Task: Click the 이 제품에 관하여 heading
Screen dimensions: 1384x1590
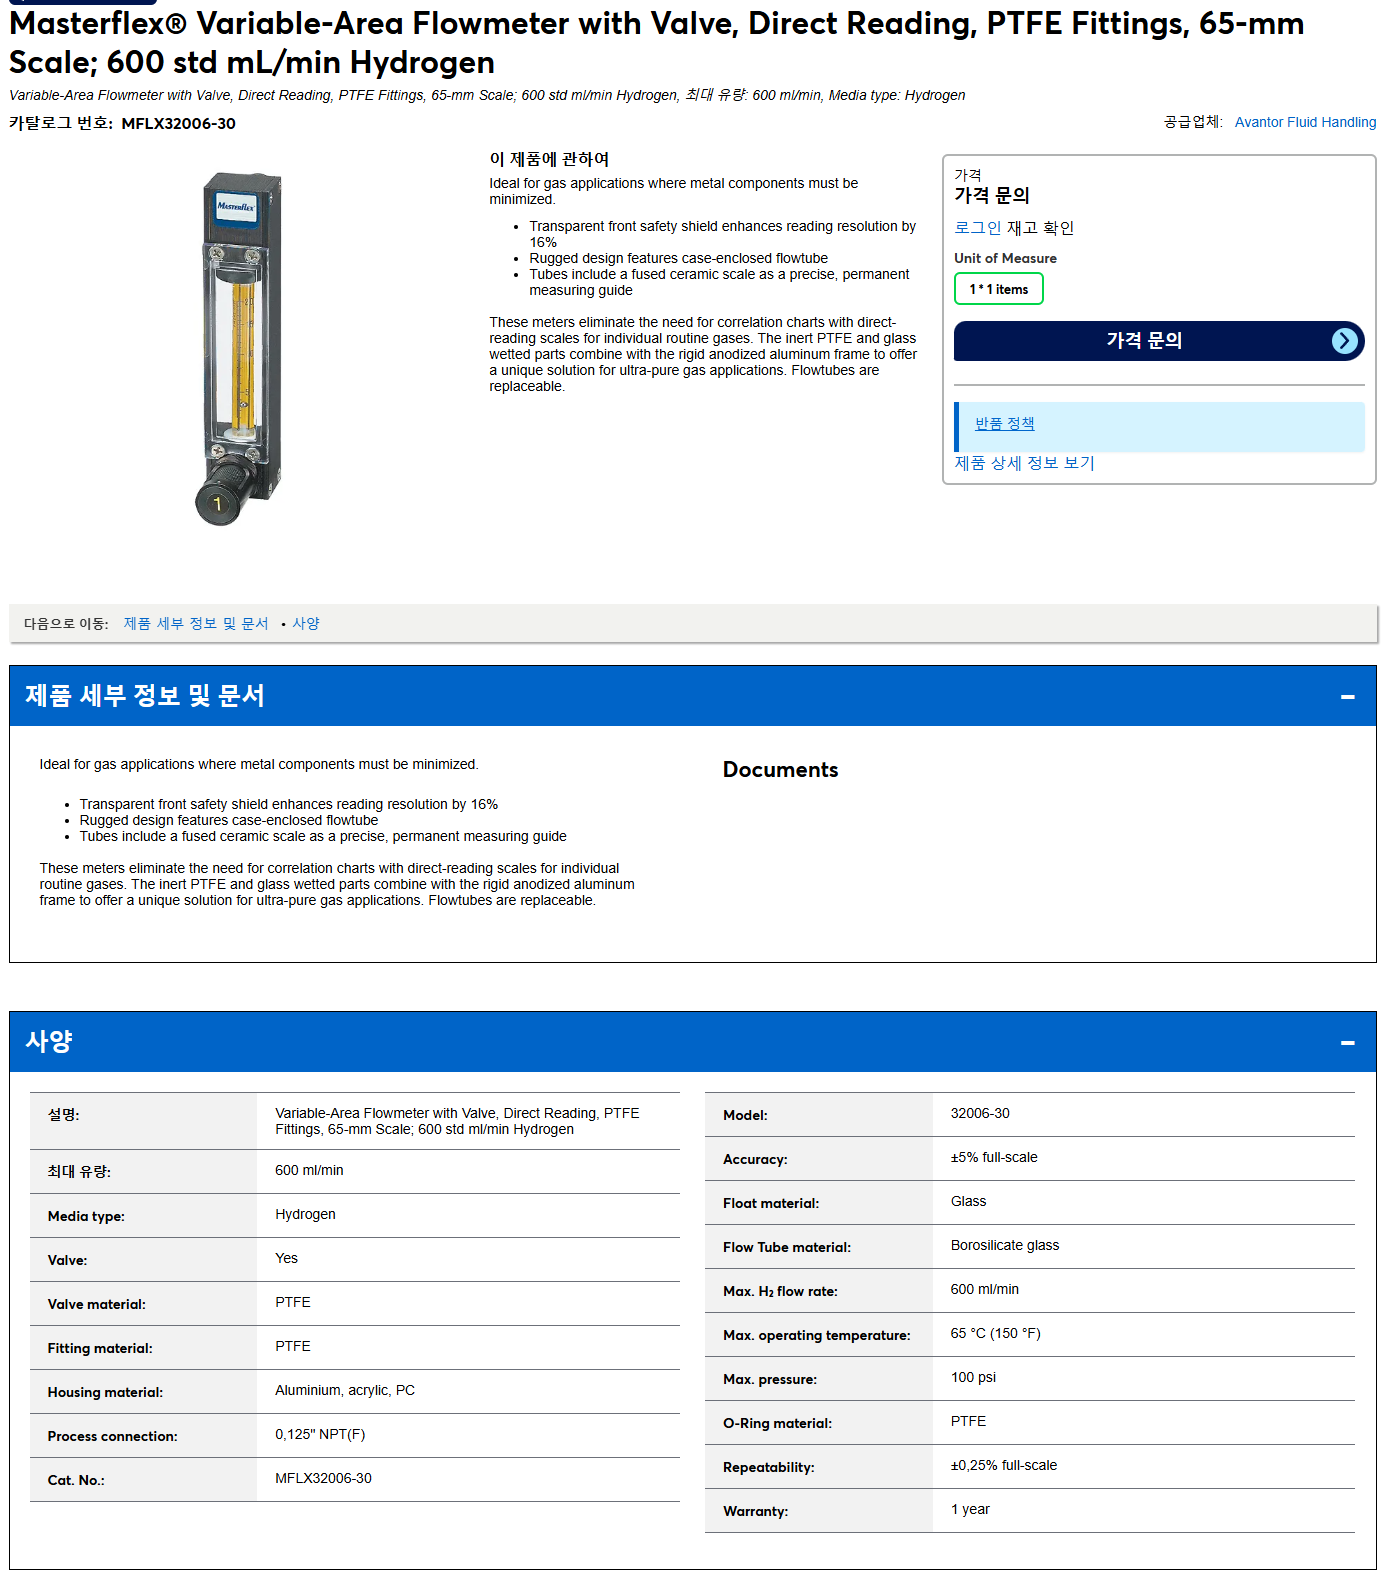Action: [x=549, y=159]
